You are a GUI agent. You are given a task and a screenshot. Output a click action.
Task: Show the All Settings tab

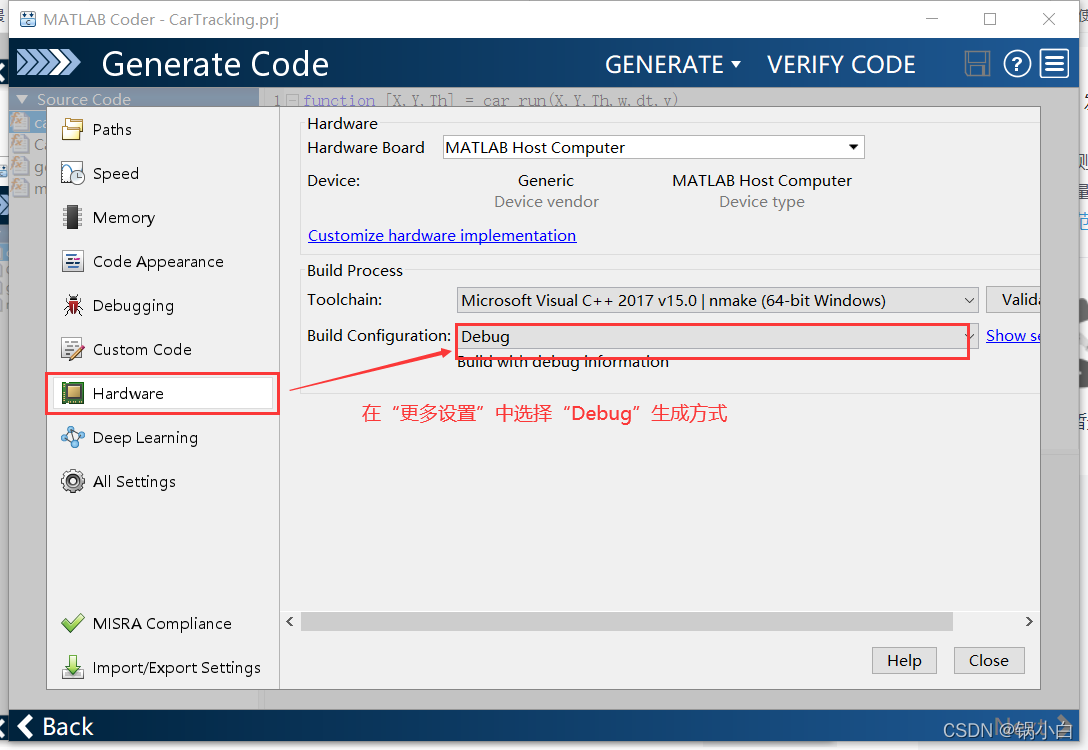click(x=163, y=481)
